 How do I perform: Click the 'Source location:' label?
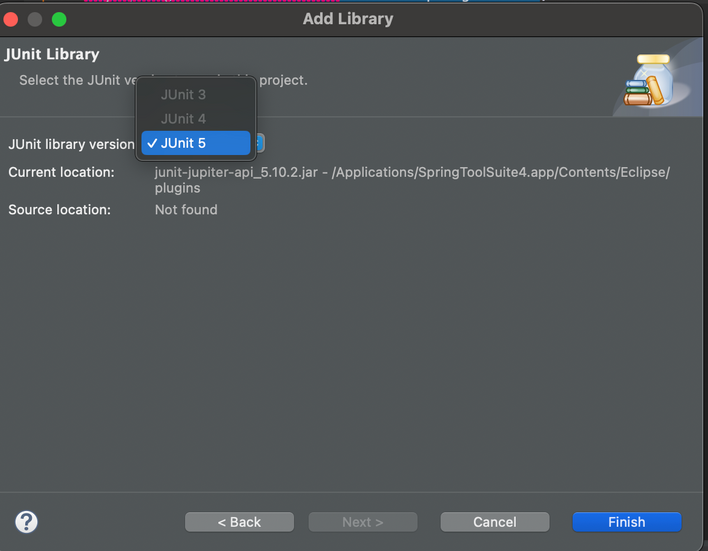pos(60,210)
